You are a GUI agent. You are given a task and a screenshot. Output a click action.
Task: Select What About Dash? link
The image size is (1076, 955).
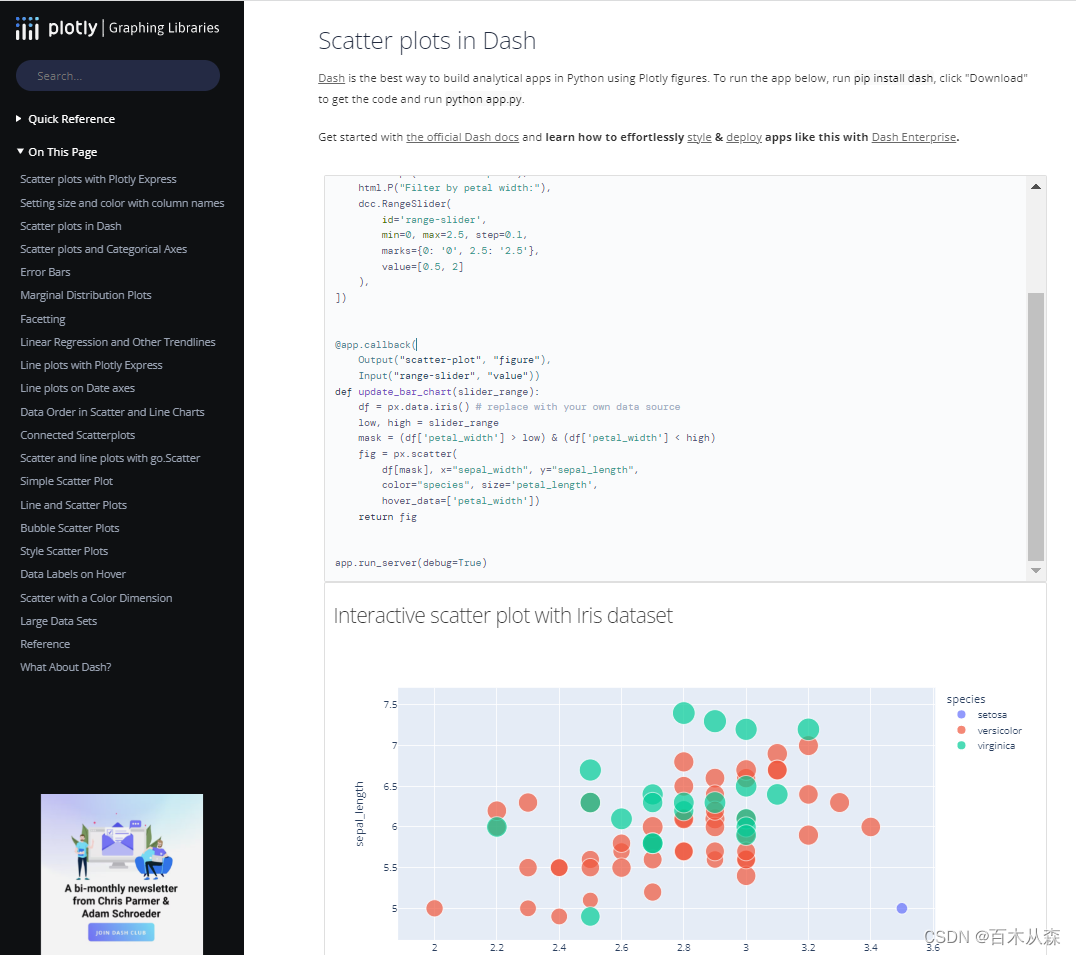pyautogui.click(x=66, y=667)
